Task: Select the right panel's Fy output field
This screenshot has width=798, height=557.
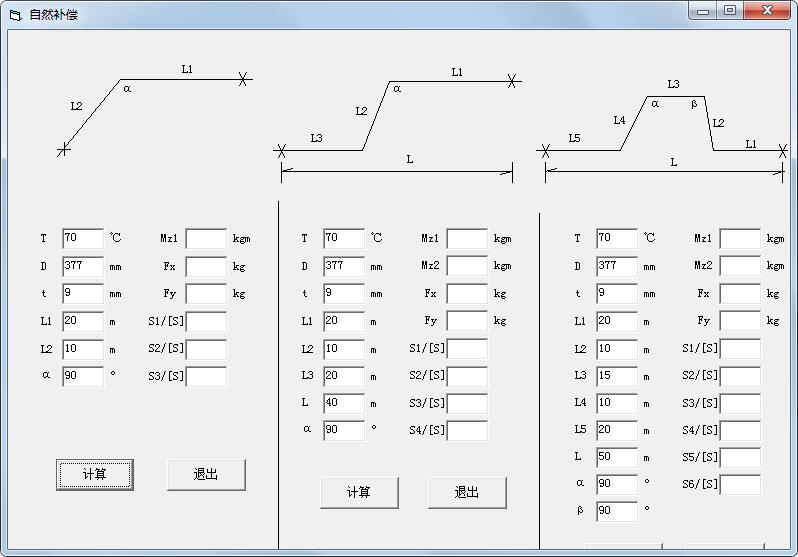Action: (x=740, y=321)
